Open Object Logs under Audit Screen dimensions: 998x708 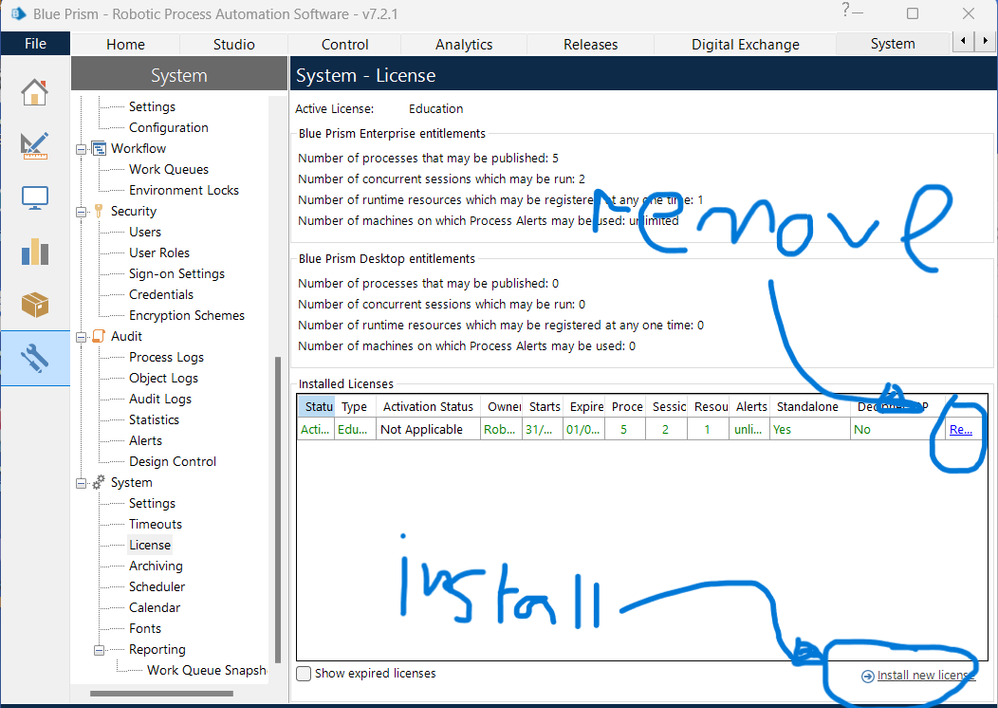click(164, 378)
